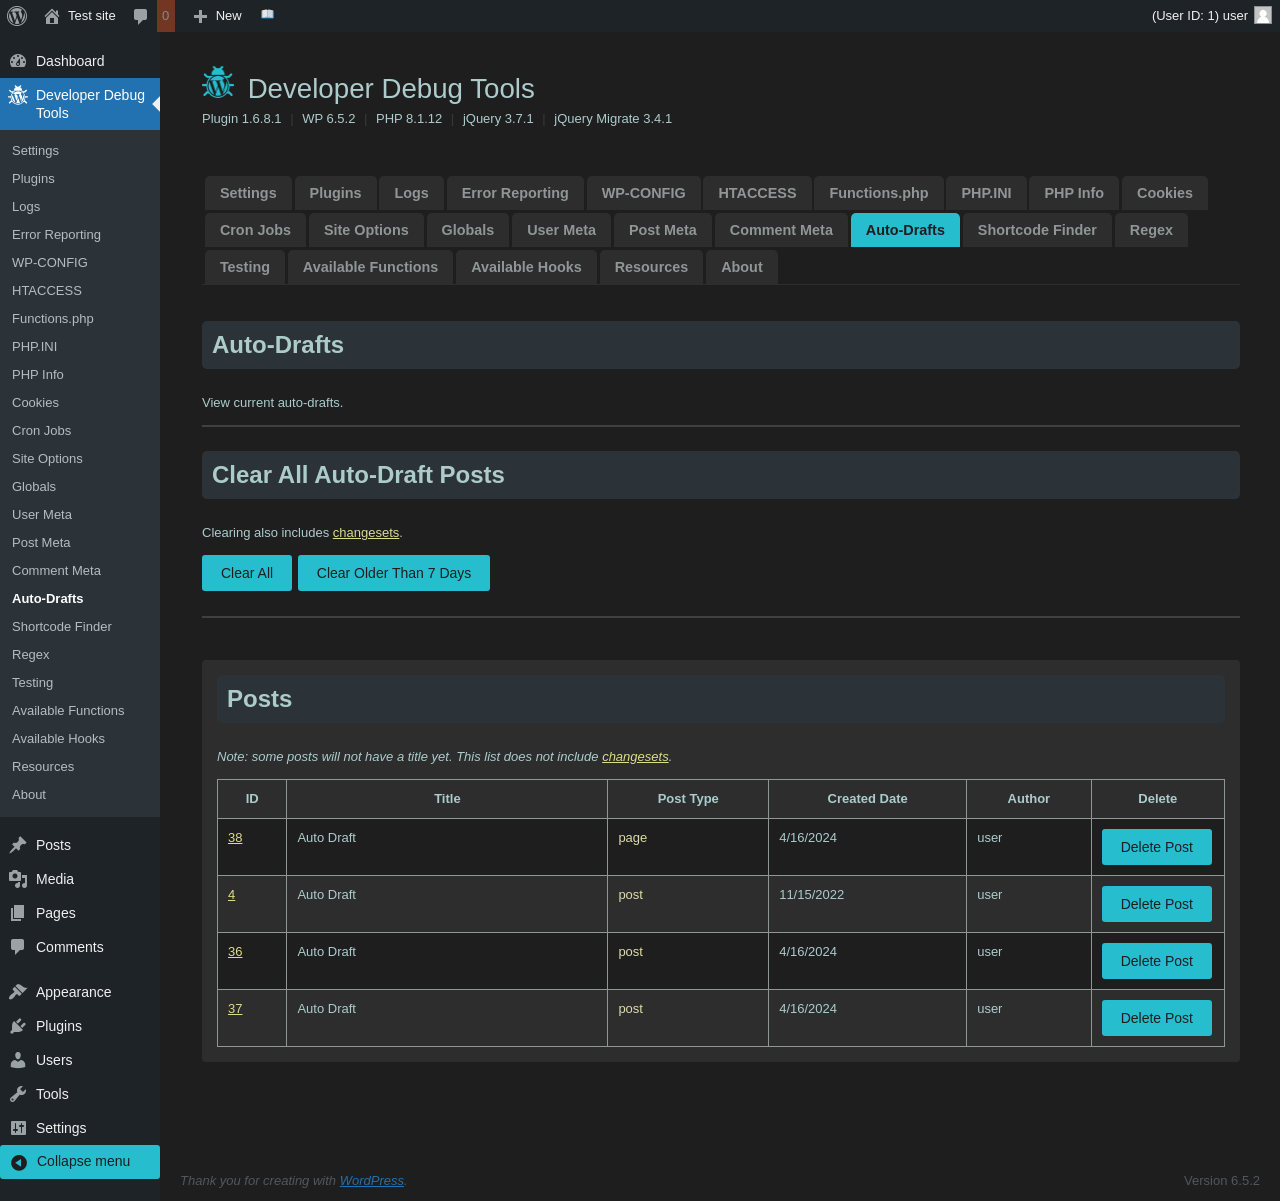Click the WordPress logo icon in admin bar

[17, 16]
